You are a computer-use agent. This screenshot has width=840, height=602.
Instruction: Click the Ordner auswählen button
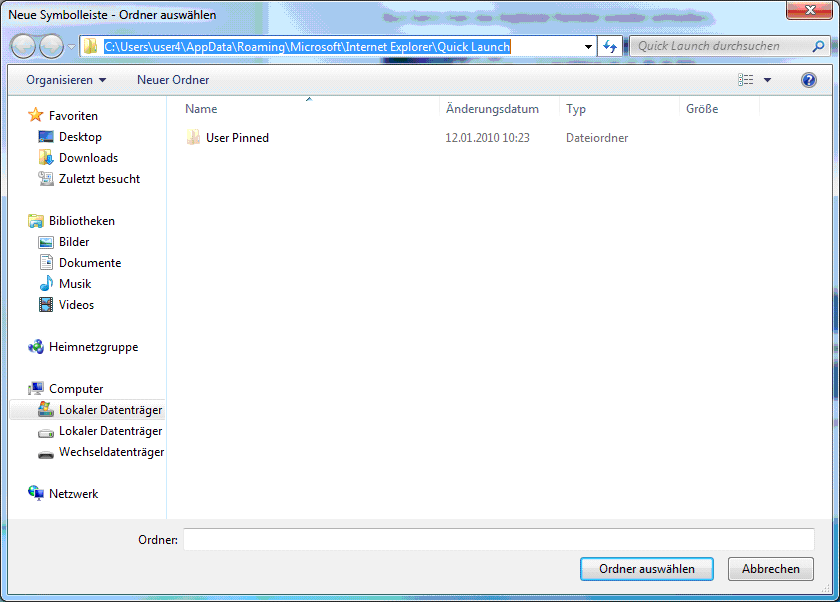click(646, 569)
